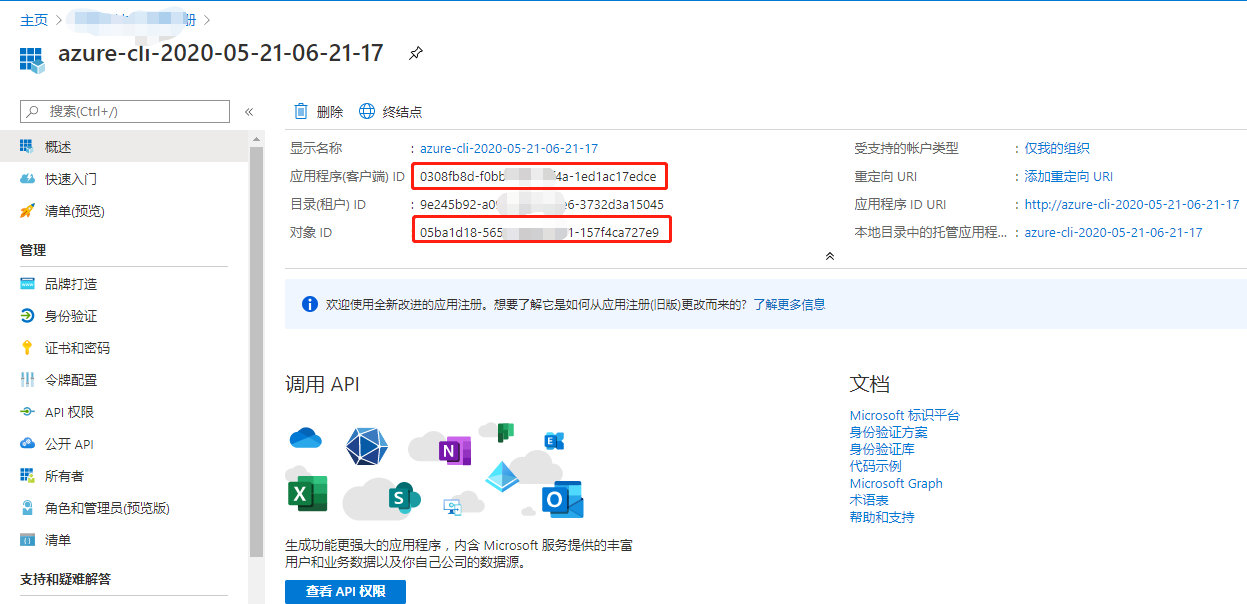
Task: Click the trash icon for 删除
Action: coord(301,112)
